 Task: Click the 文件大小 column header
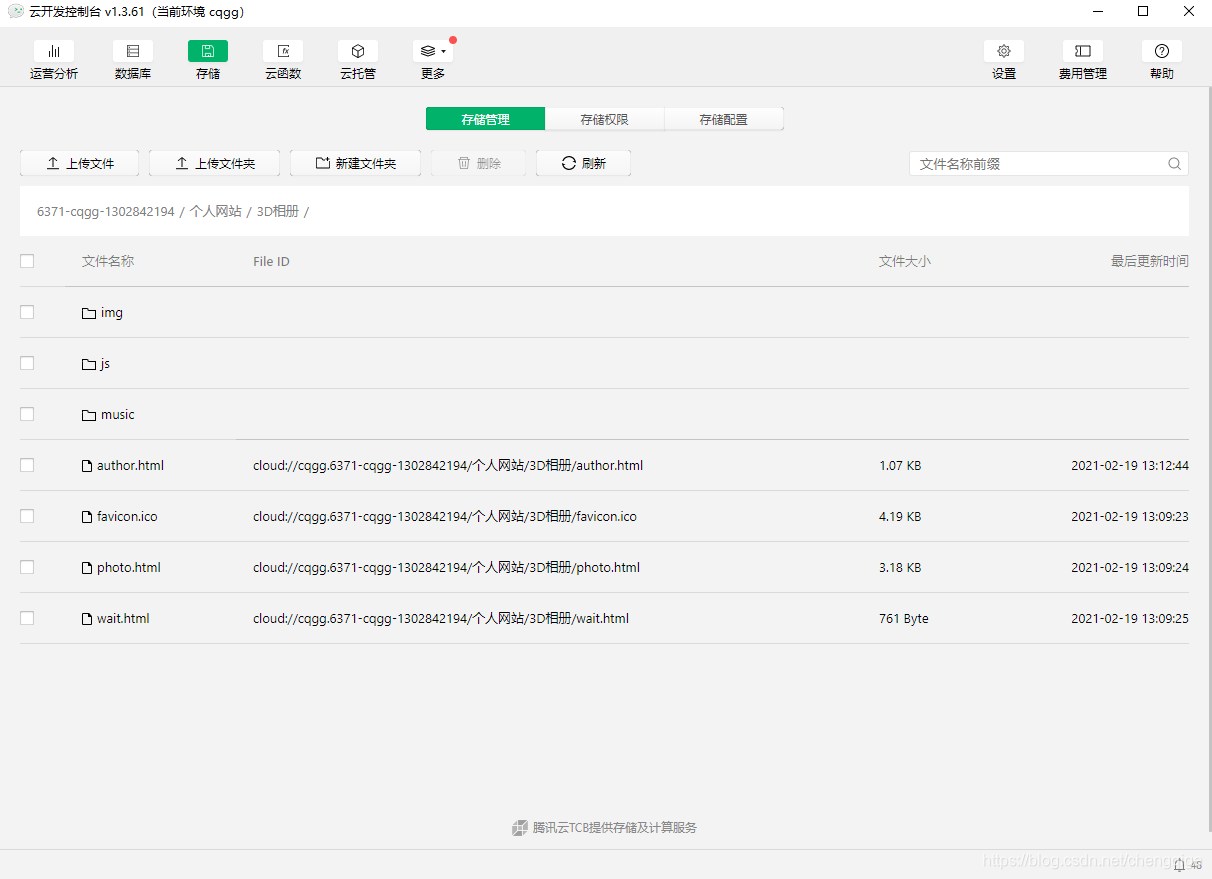tap(905, 261)
